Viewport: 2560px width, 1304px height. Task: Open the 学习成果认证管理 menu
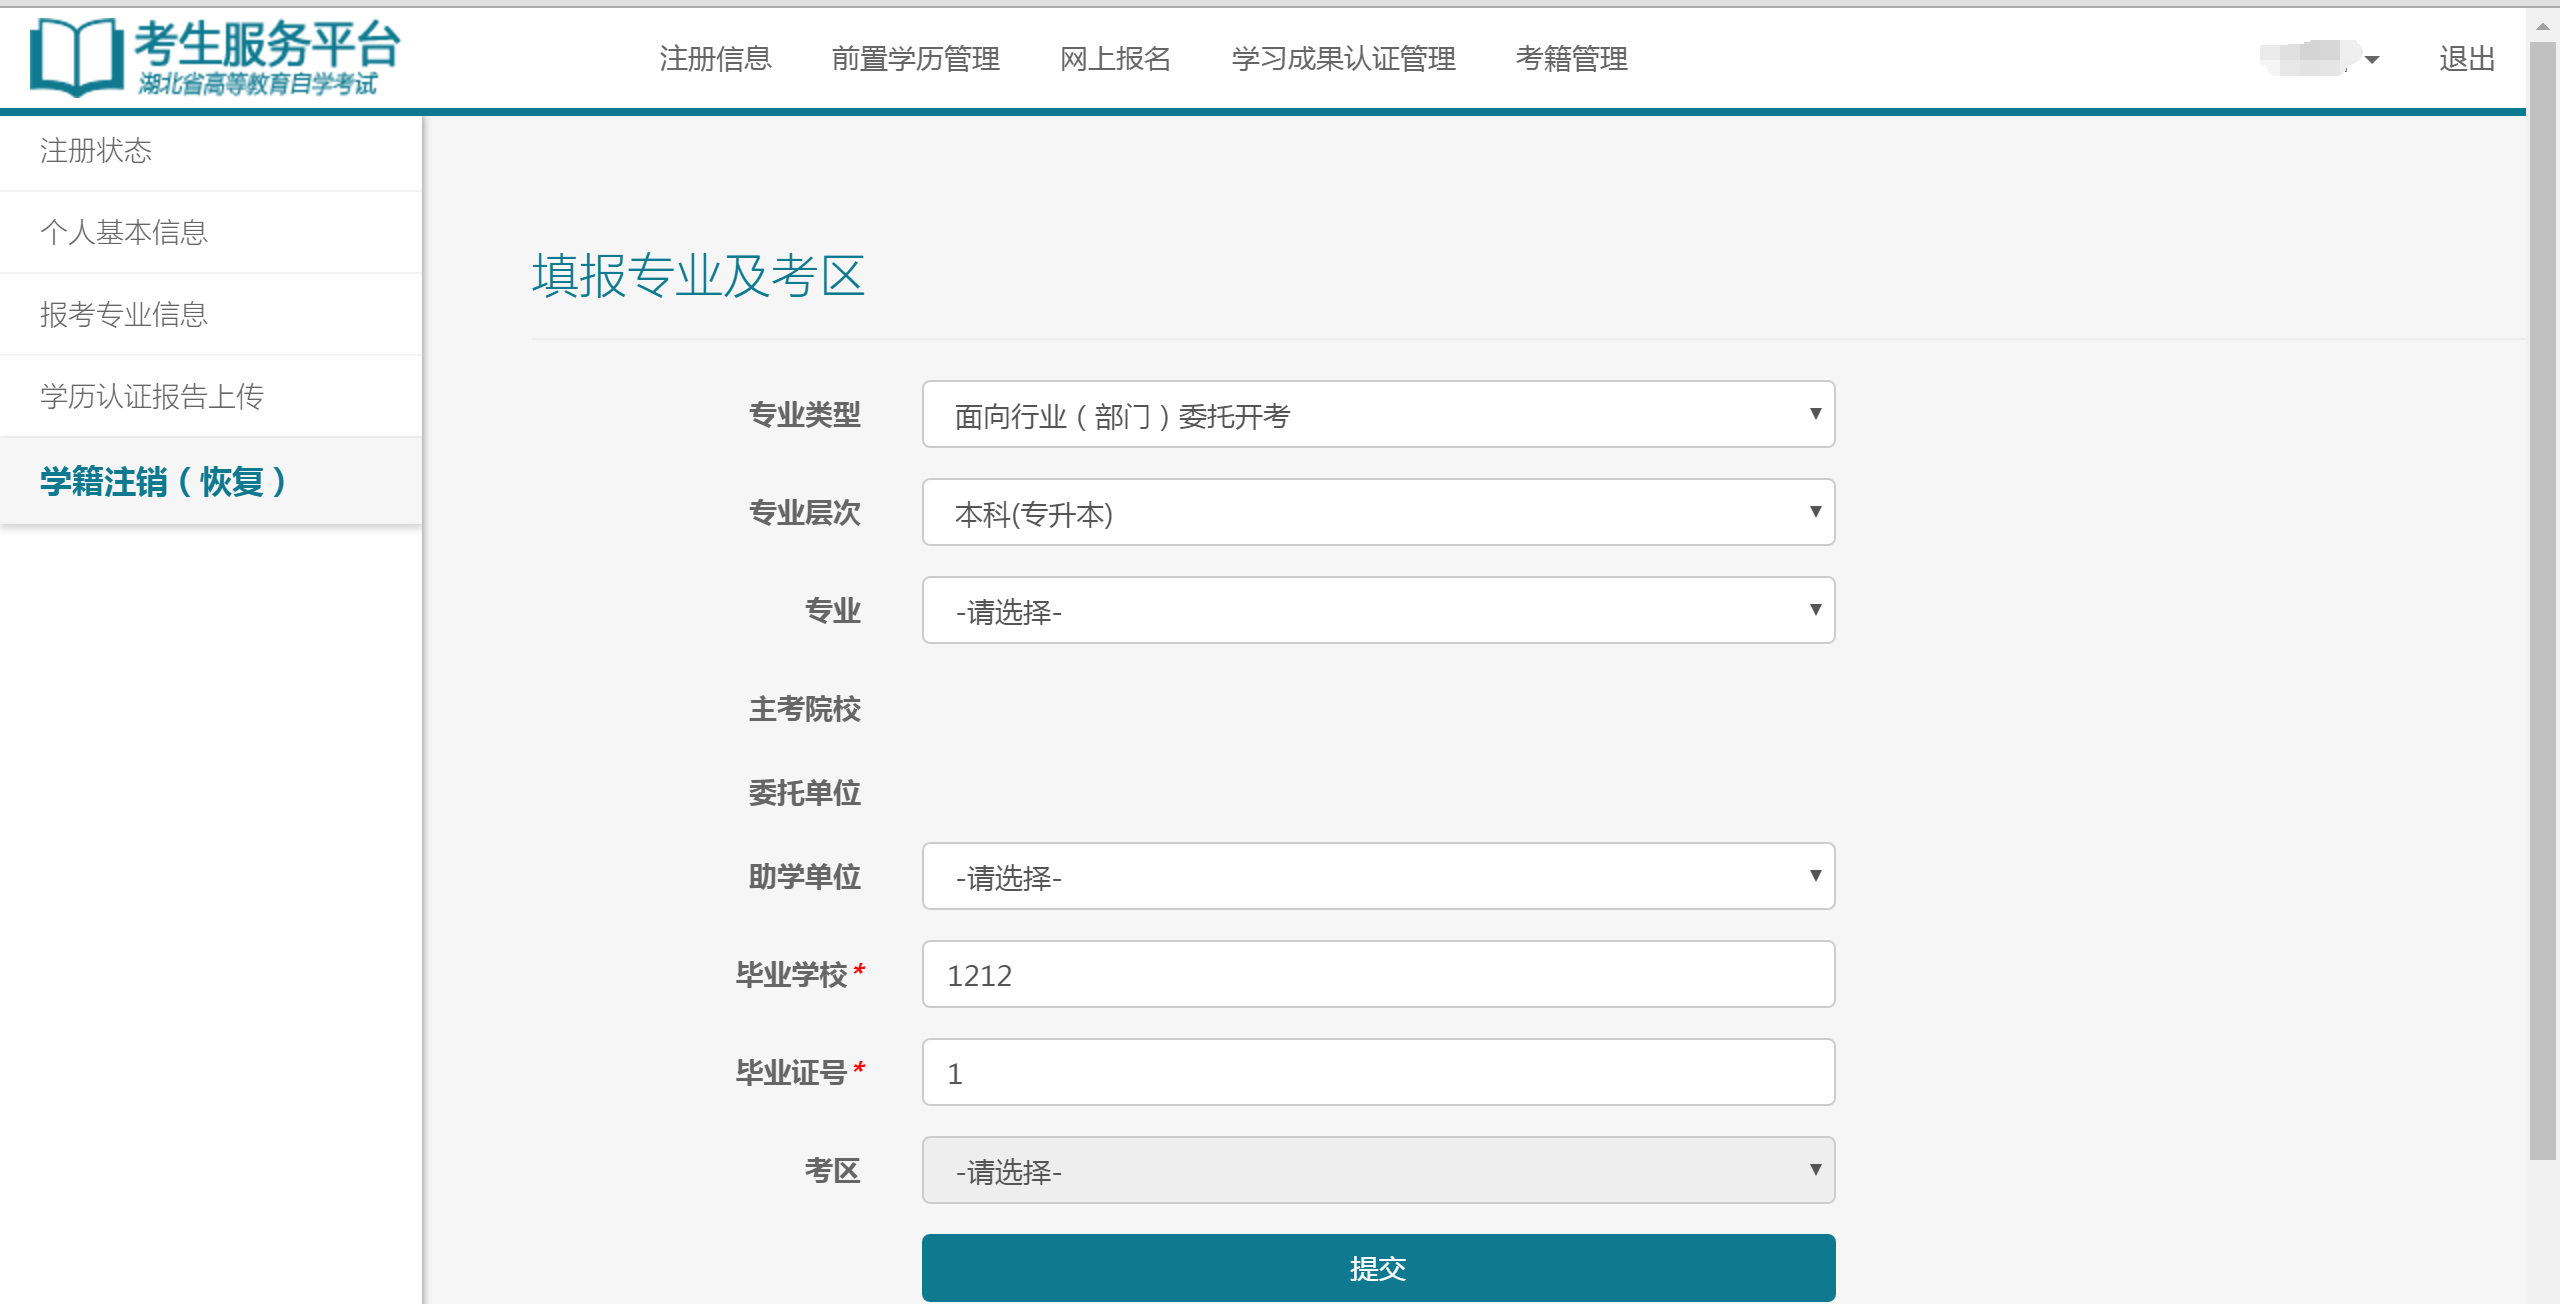click(x=1343, y=59)
